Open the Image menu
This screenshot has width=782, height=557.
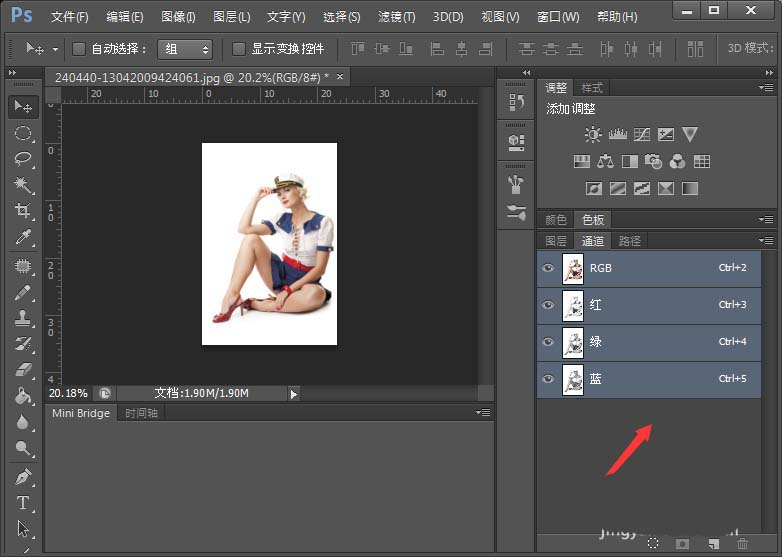click(178, 17)
